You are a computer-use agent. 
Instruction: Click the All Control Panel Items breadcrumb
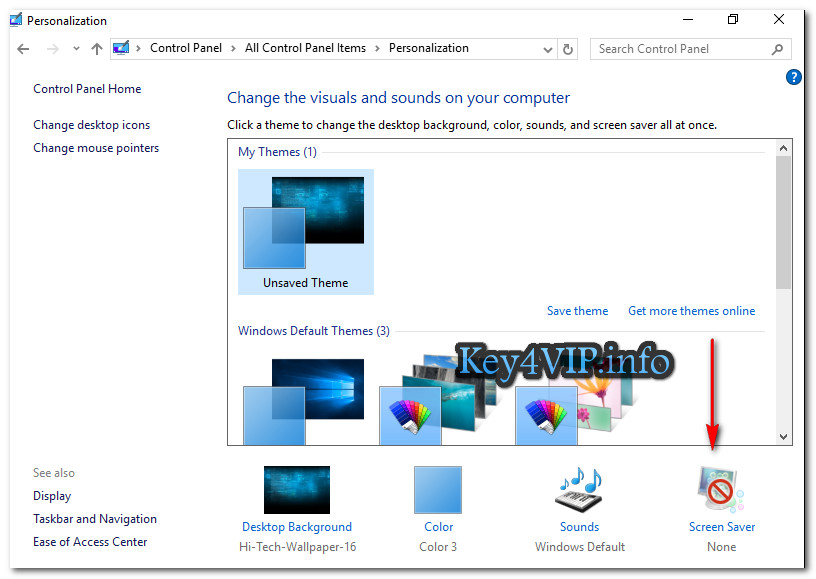[x=305, y=48]
